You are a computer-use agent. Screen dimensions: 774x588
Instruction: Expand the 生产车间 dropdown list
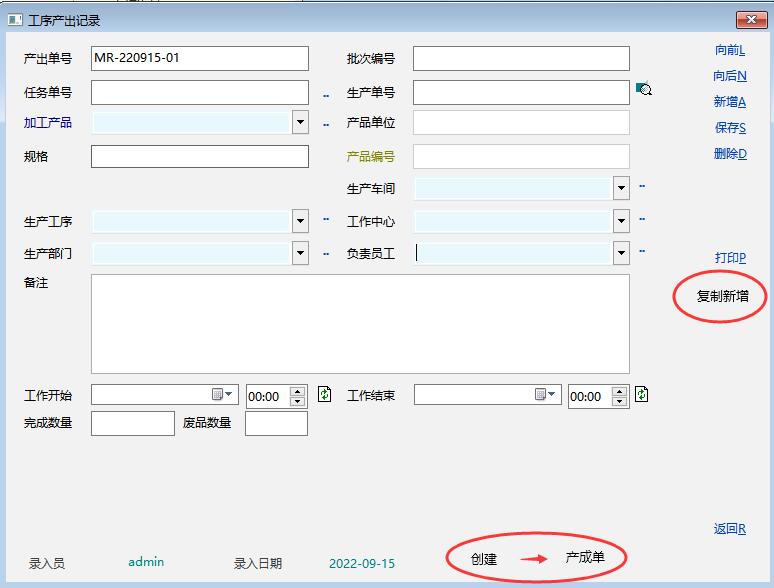[621, 188]
